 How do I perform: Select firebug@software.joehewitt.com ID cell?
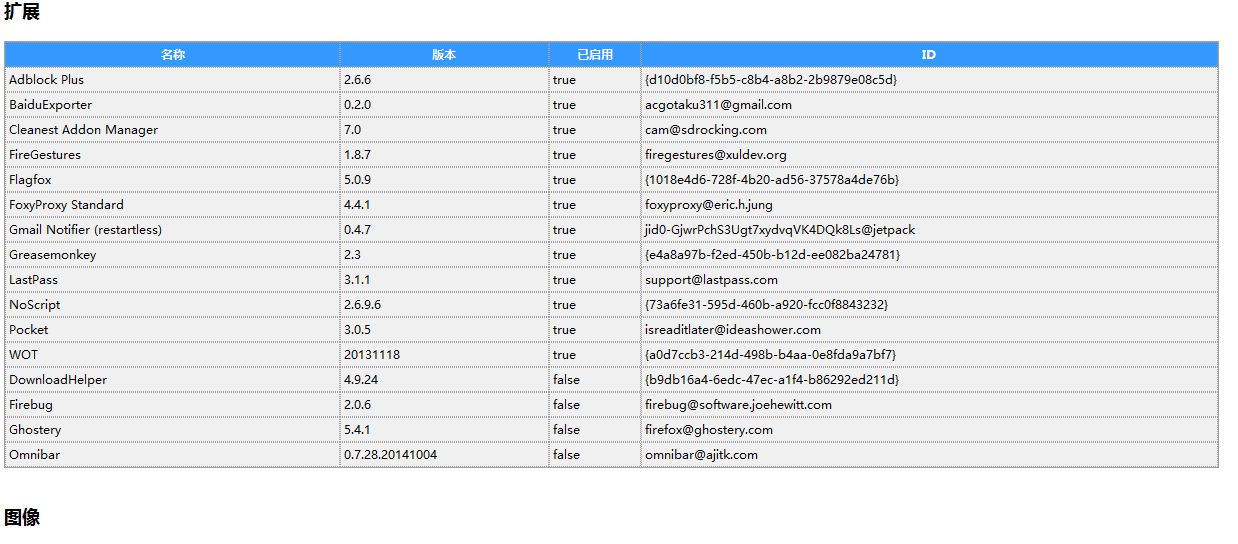click(929, 405)
